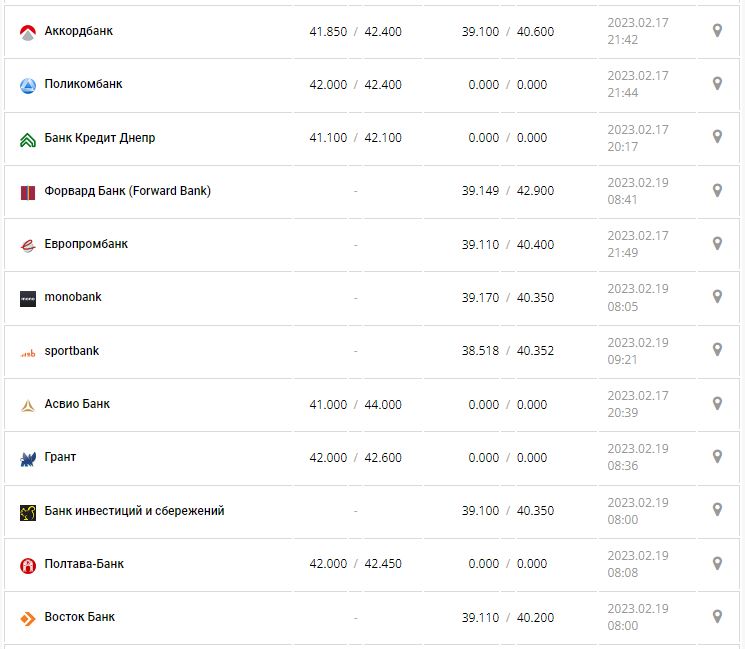Click the Асвио Банк logo
745x649 pixels.
pyautogui.click(x=28, y=405)
